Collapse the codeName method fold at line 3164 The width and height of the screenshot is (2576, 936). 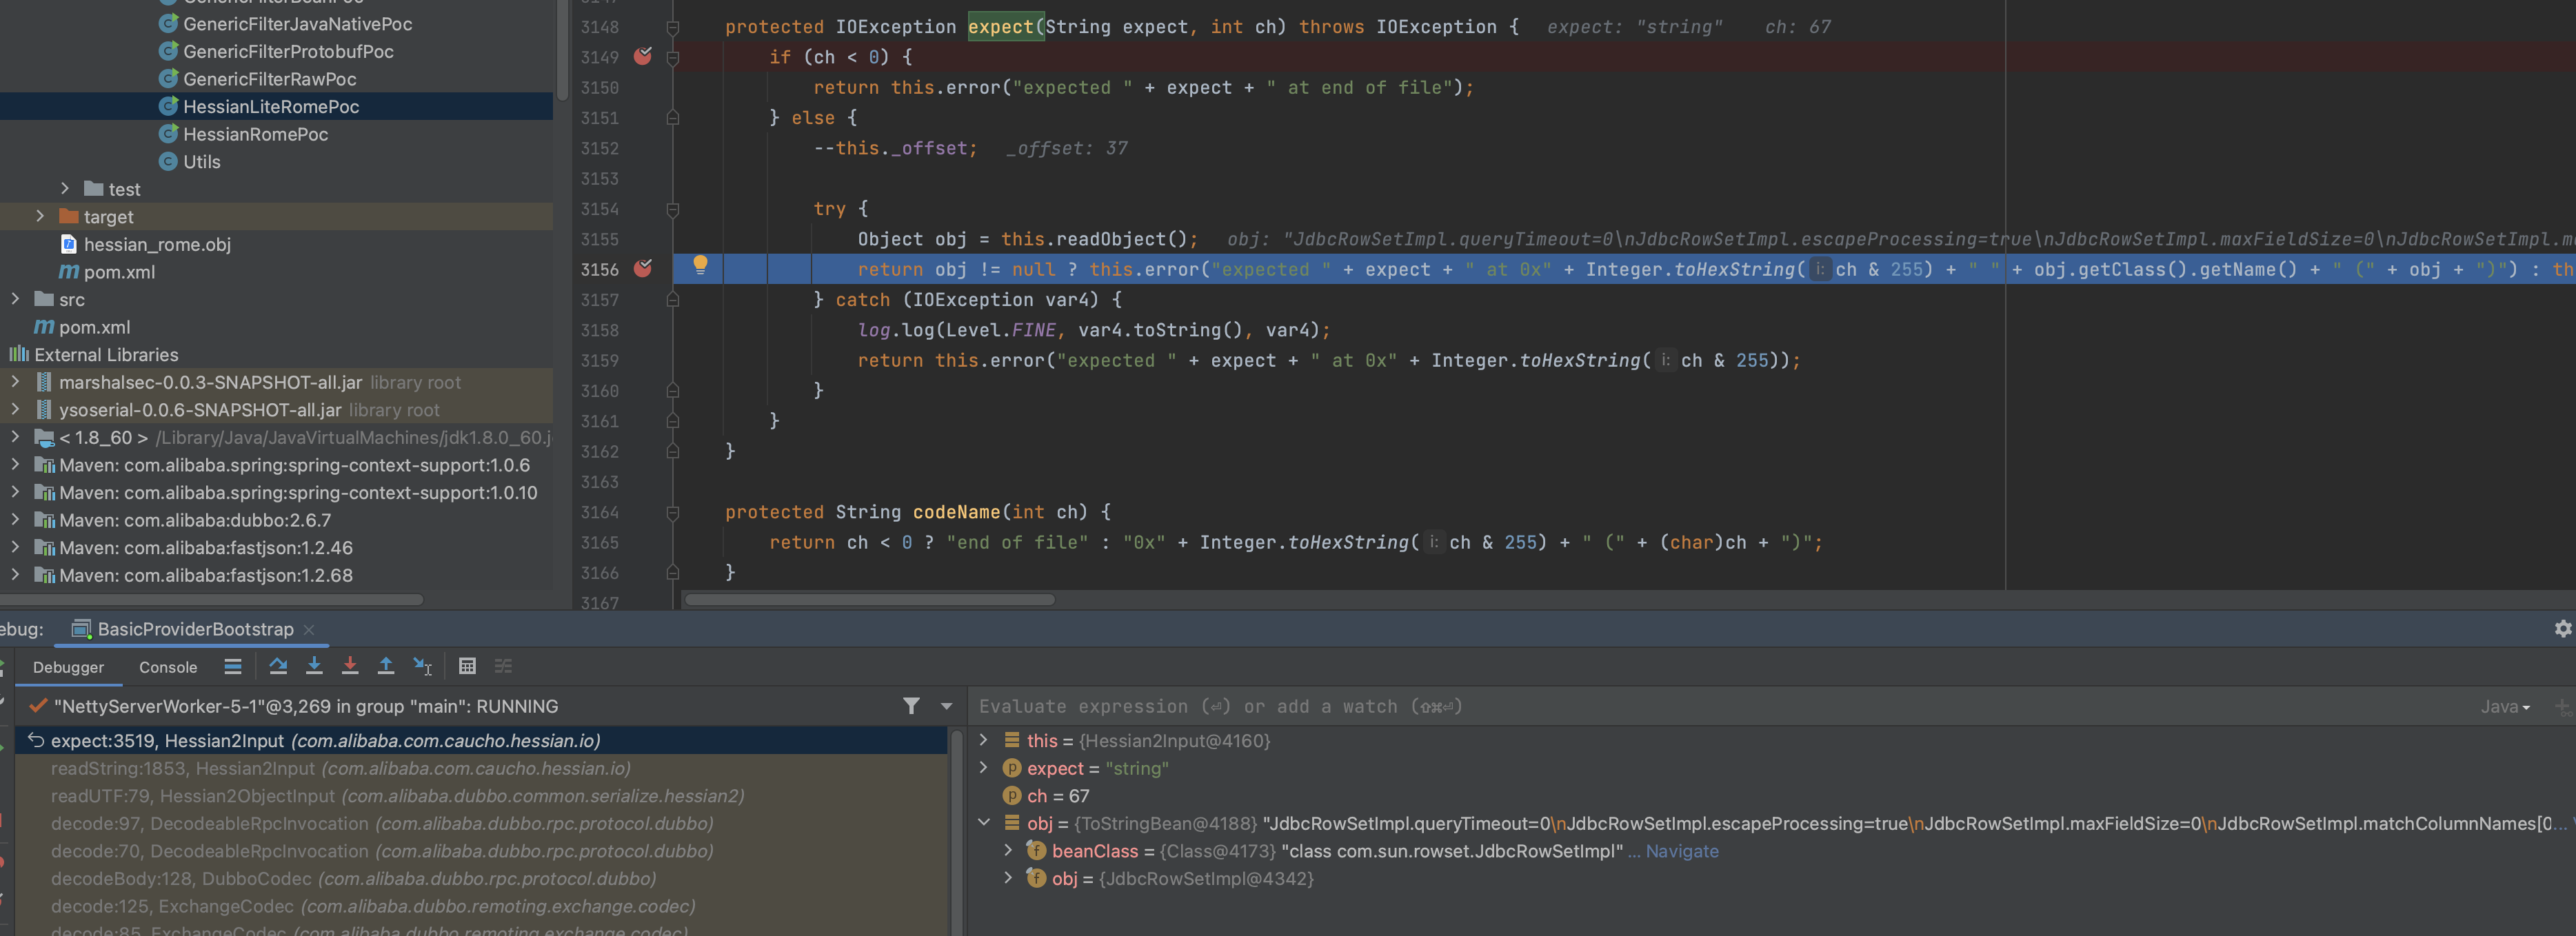tap(673, 513)
